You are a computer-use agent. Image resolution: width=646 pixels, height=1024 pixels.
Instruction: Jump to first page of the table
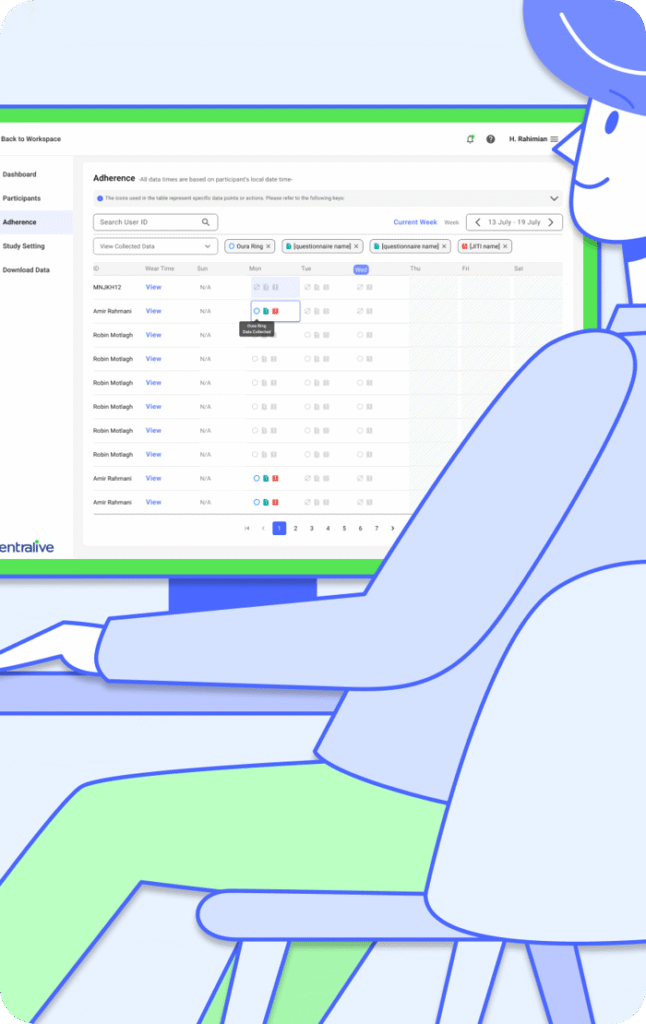(247, 528)
